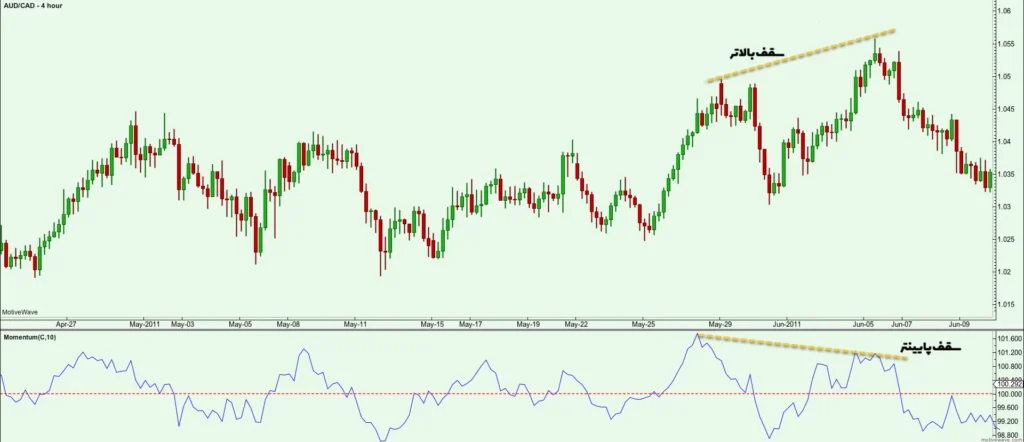Click the May-15 date marker

[432, 325]
